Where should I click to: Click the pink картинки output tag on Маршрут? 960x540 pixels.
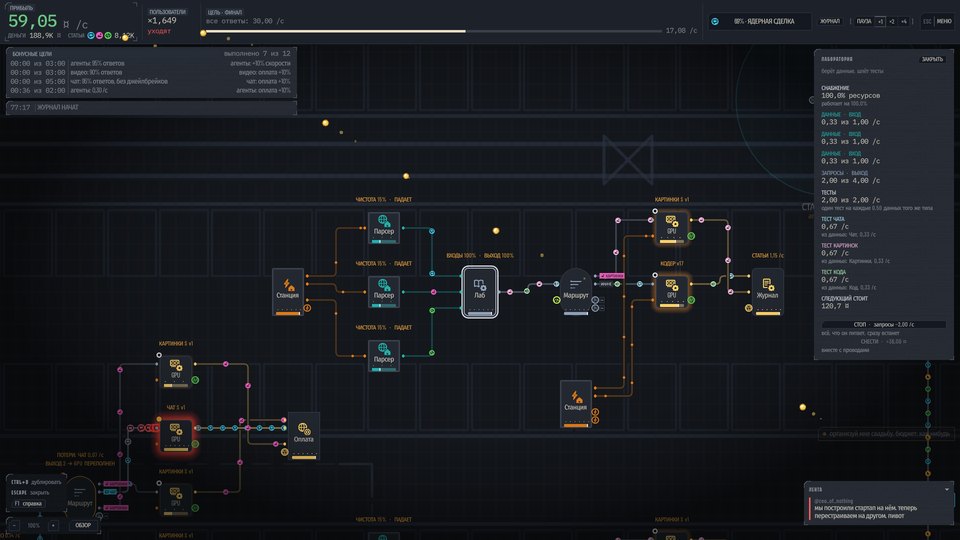pos(612,276)
